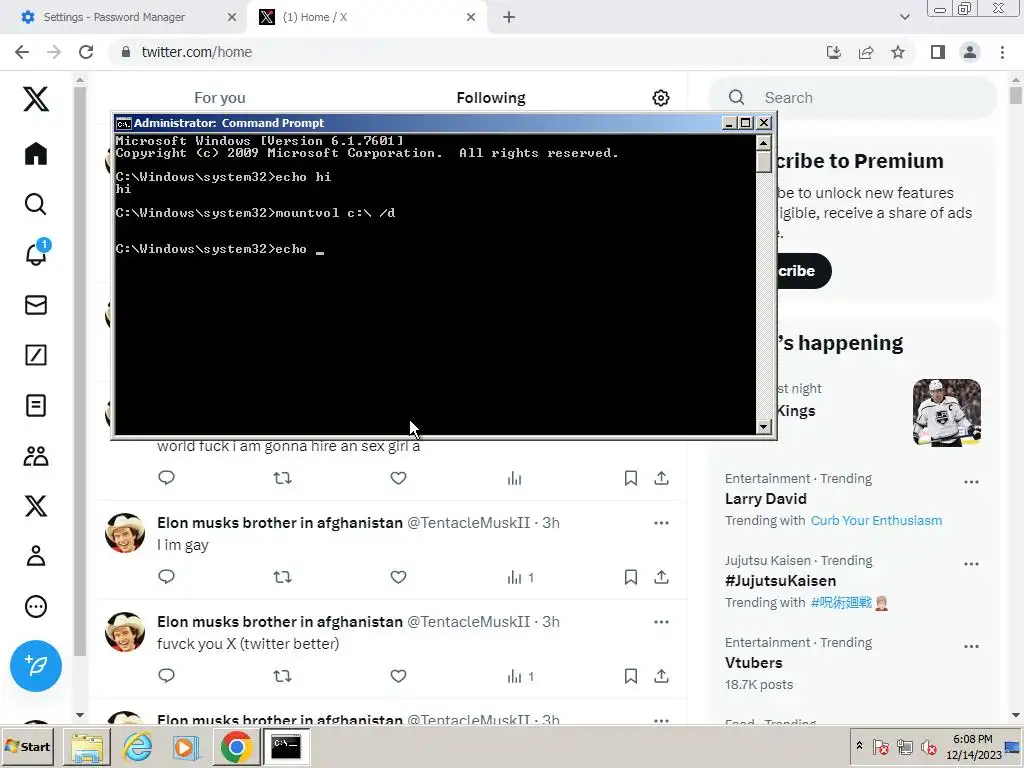The height and width of the screenshot is (768, 1024).
Task: Open X Home from sidebar house icon
Action: [x=36, y=154]
